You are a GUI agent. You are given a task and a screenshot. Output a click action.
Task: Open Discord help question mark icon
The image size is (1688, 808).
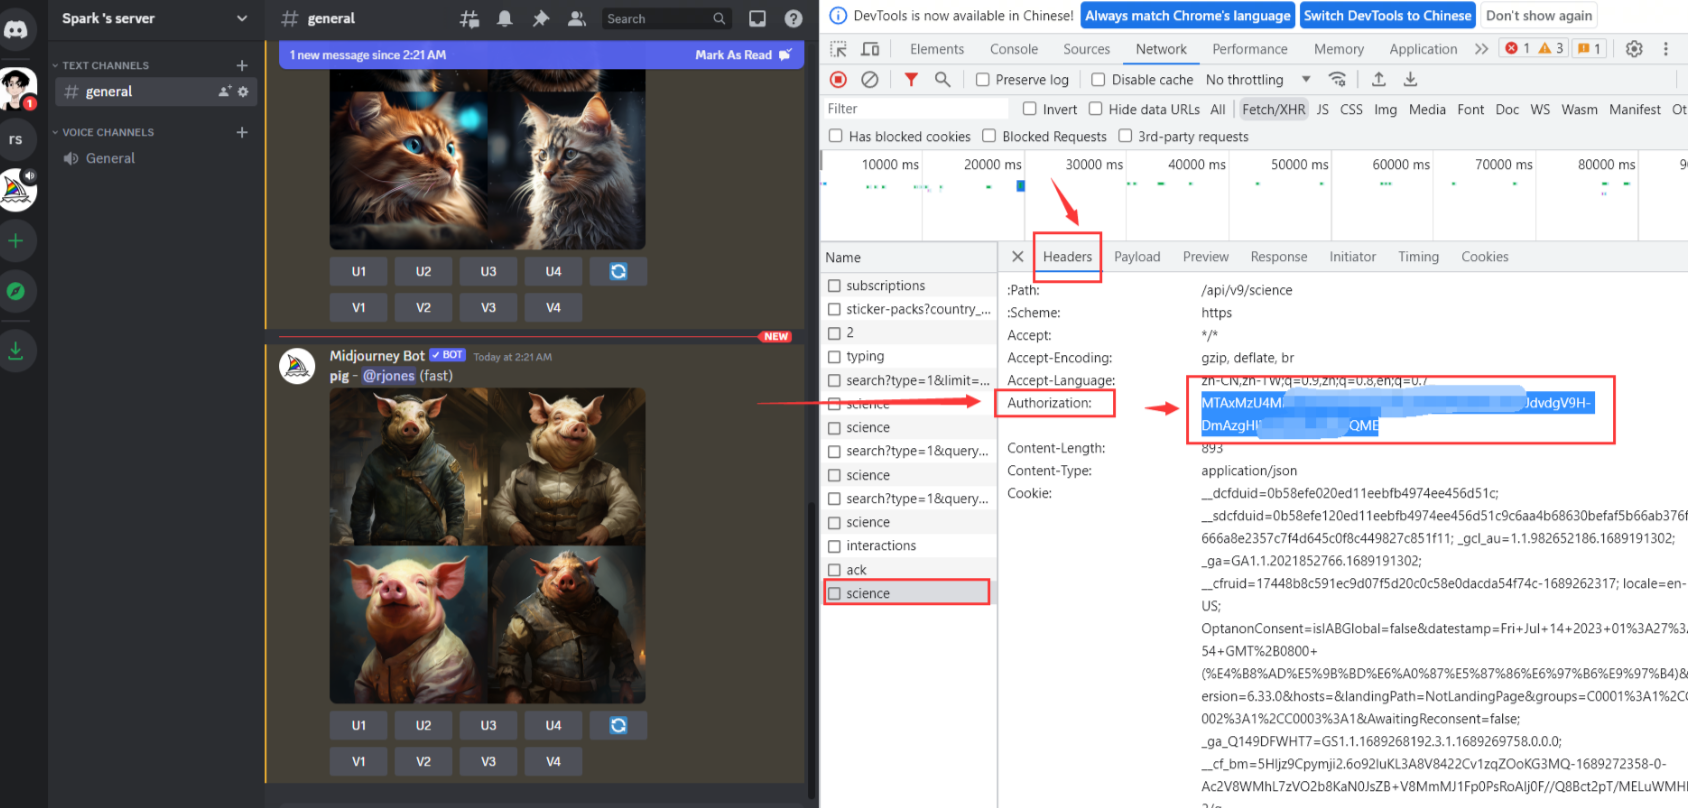793,18
